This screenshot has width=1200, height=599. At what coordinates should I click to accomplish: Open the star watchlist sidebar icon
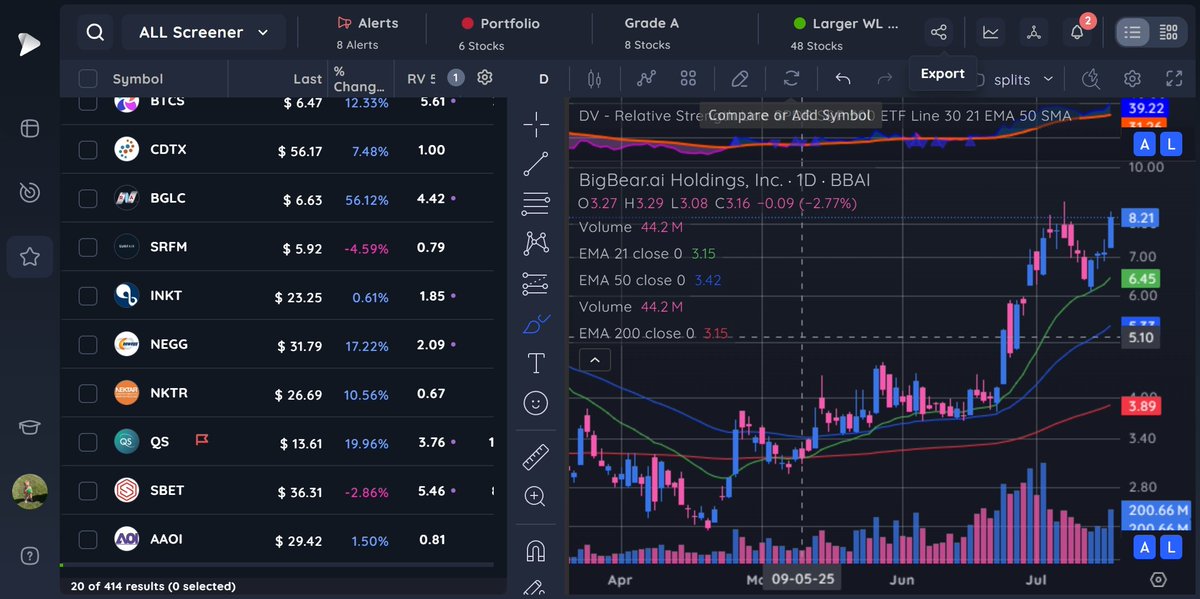30,257
